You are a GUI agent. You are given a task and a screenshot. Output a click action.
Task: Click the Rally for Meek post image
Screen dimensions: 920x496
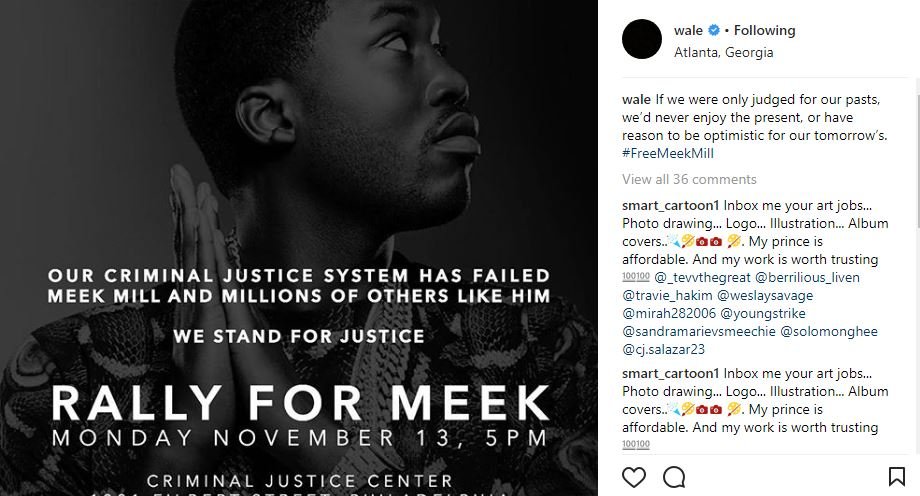point(300,248)
